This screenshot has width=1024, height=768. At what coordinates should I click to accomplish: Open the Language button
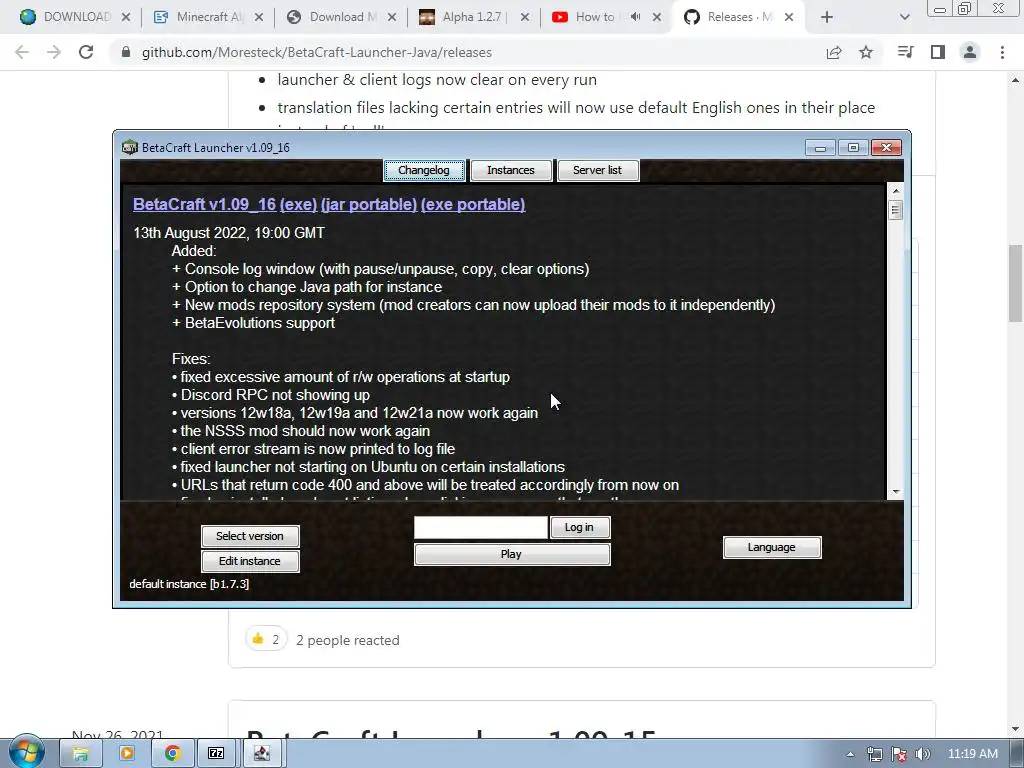[x=772, y=547]
